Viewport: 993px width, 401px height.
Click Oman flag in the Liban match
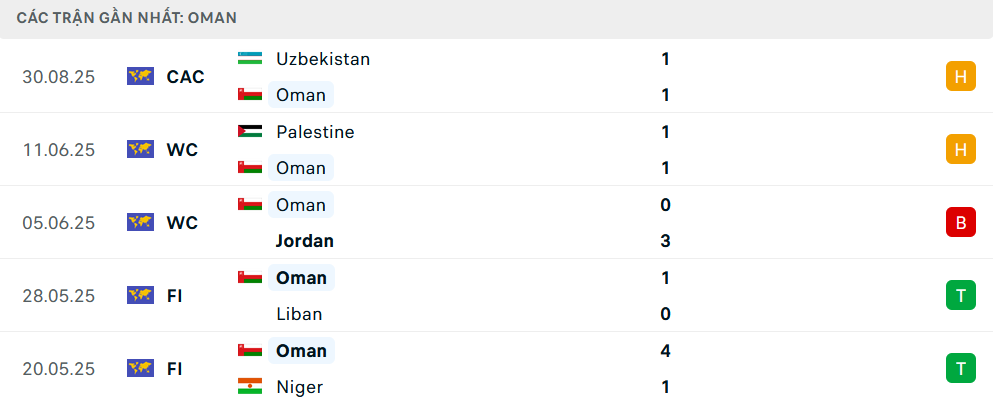(250, 278)
